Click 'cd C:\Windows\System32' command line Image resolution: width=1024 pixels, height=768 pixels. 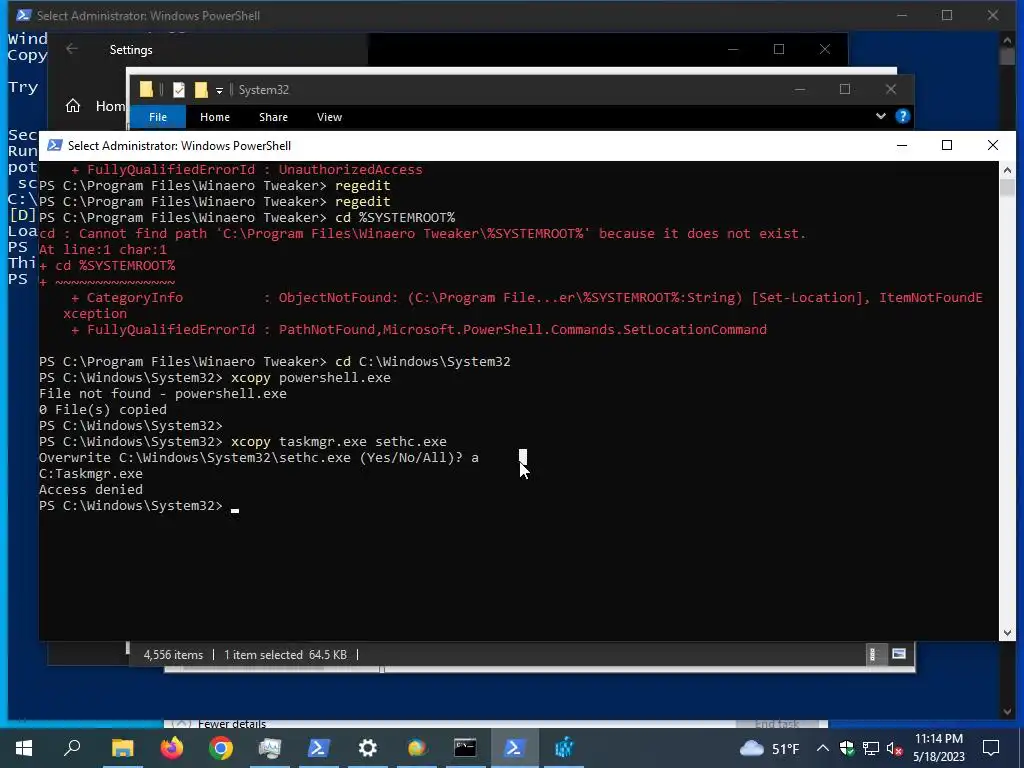tap(423, 361)
